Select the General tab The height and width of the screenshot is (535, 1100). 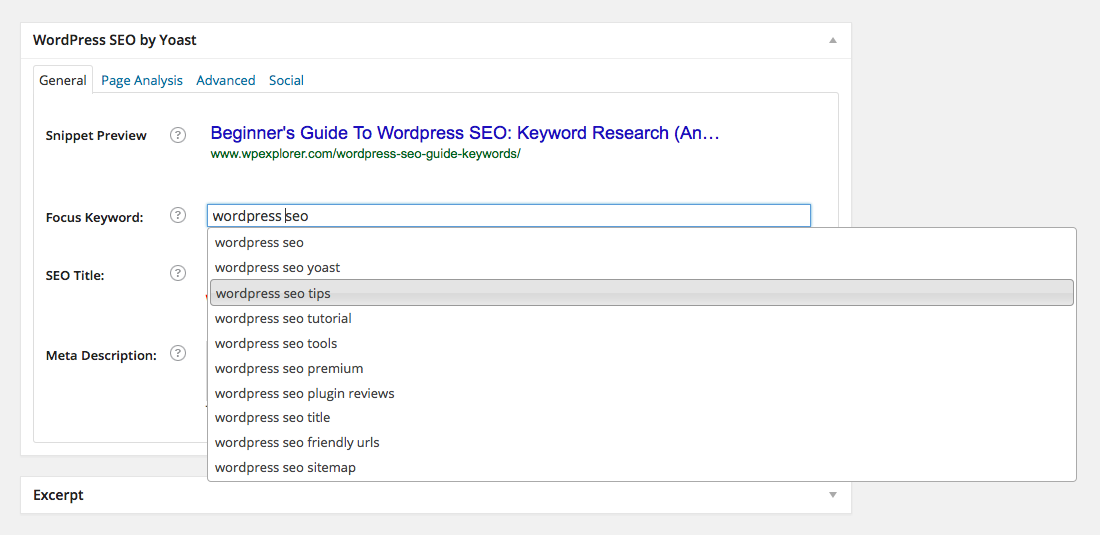[x=62, y=80]
